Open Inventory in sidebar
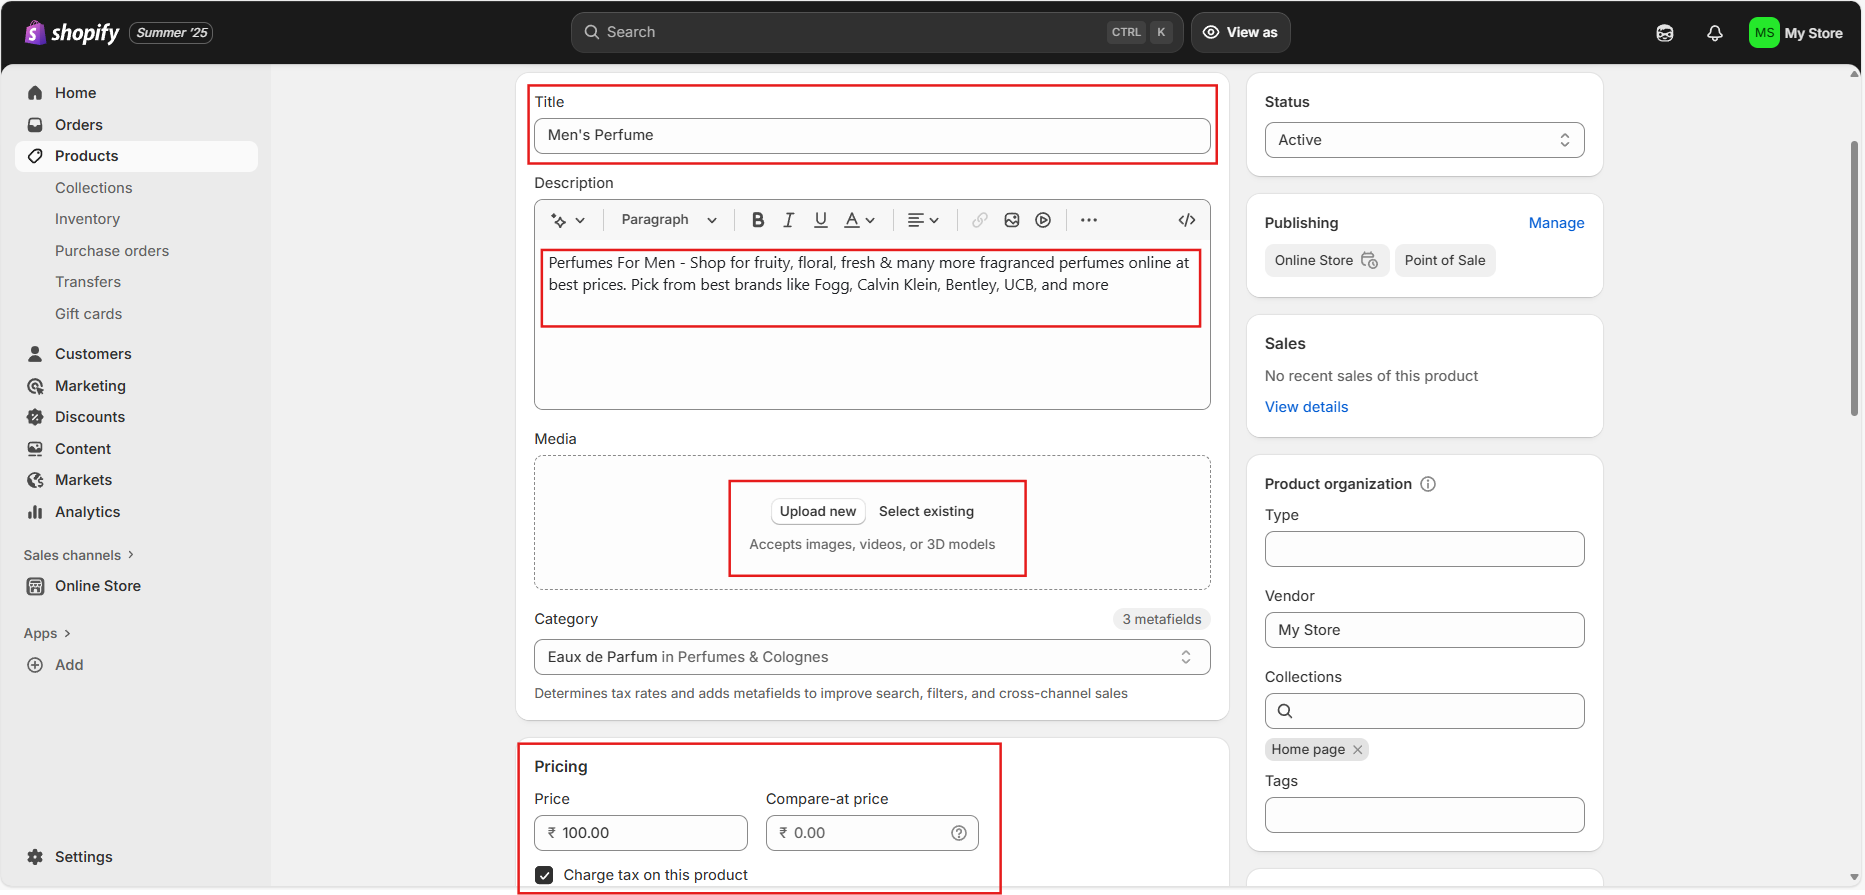 [87, 219]
